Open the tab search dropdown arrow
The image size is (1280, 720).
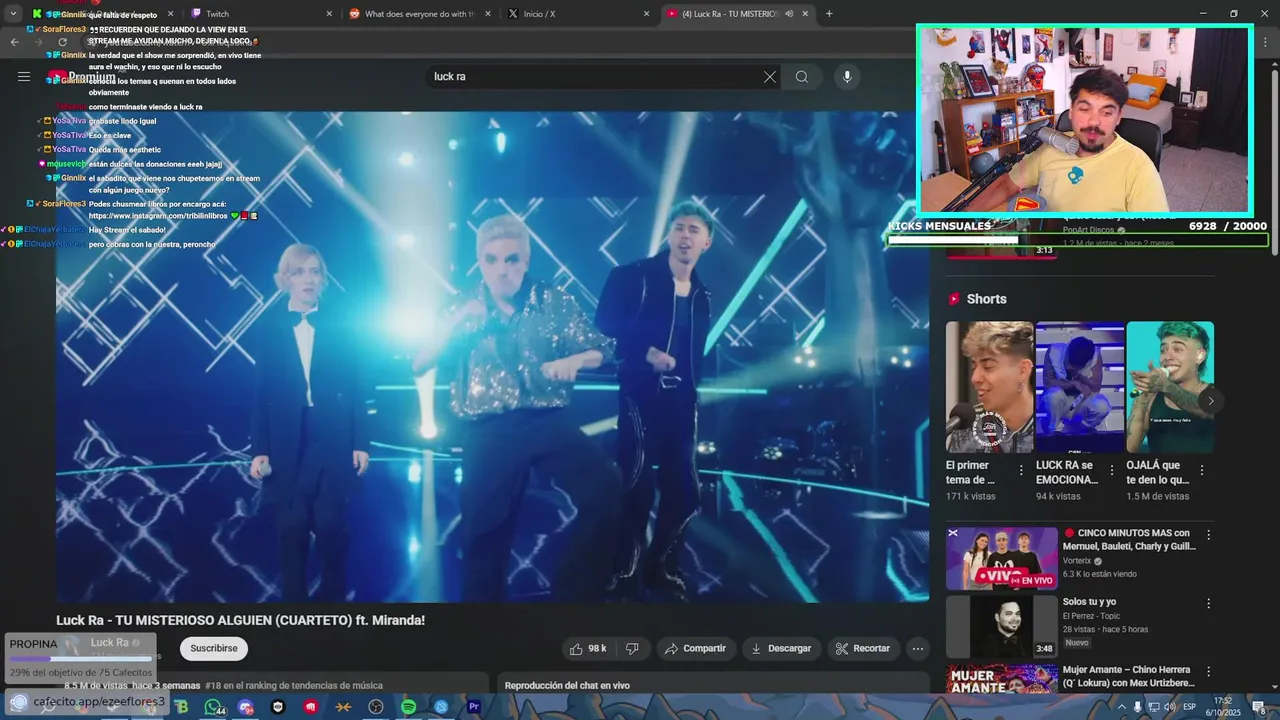(x=13, y=14)
